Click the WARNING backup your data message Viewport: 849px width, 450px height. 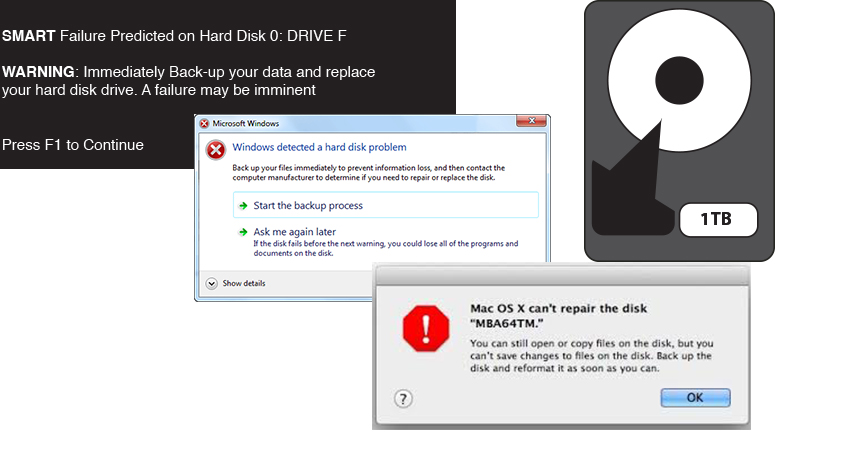(x=188, y=81)
